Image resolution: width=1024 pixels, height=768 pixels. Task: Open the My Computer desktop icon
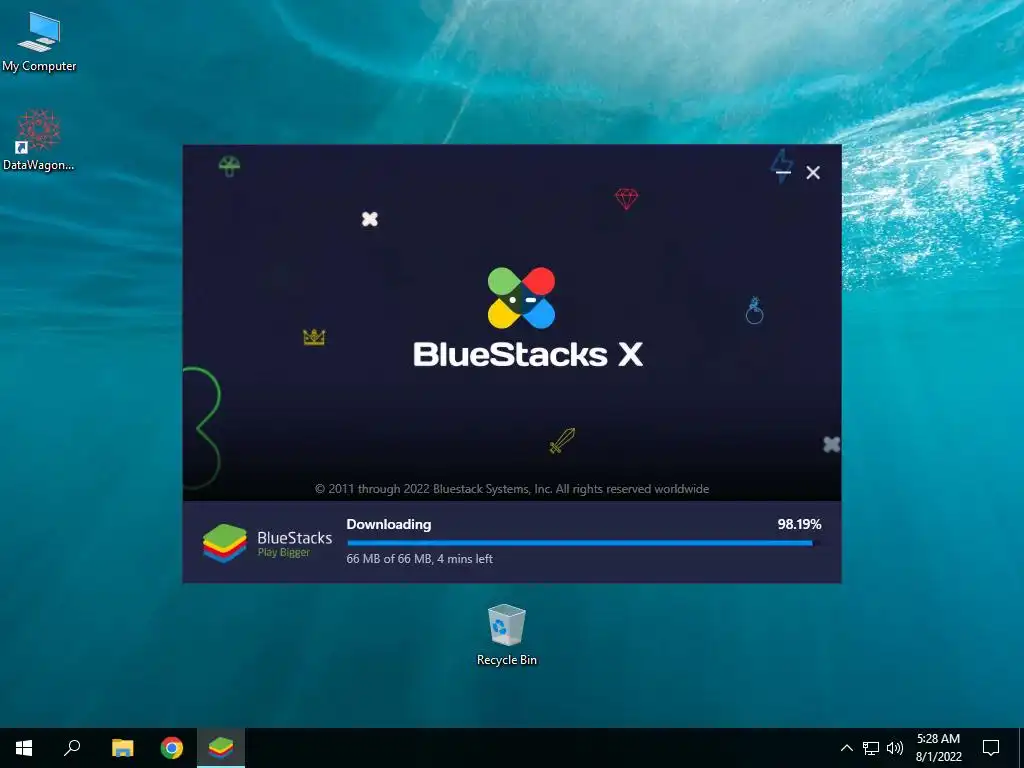pyautogui.click(x=39, y=42)
